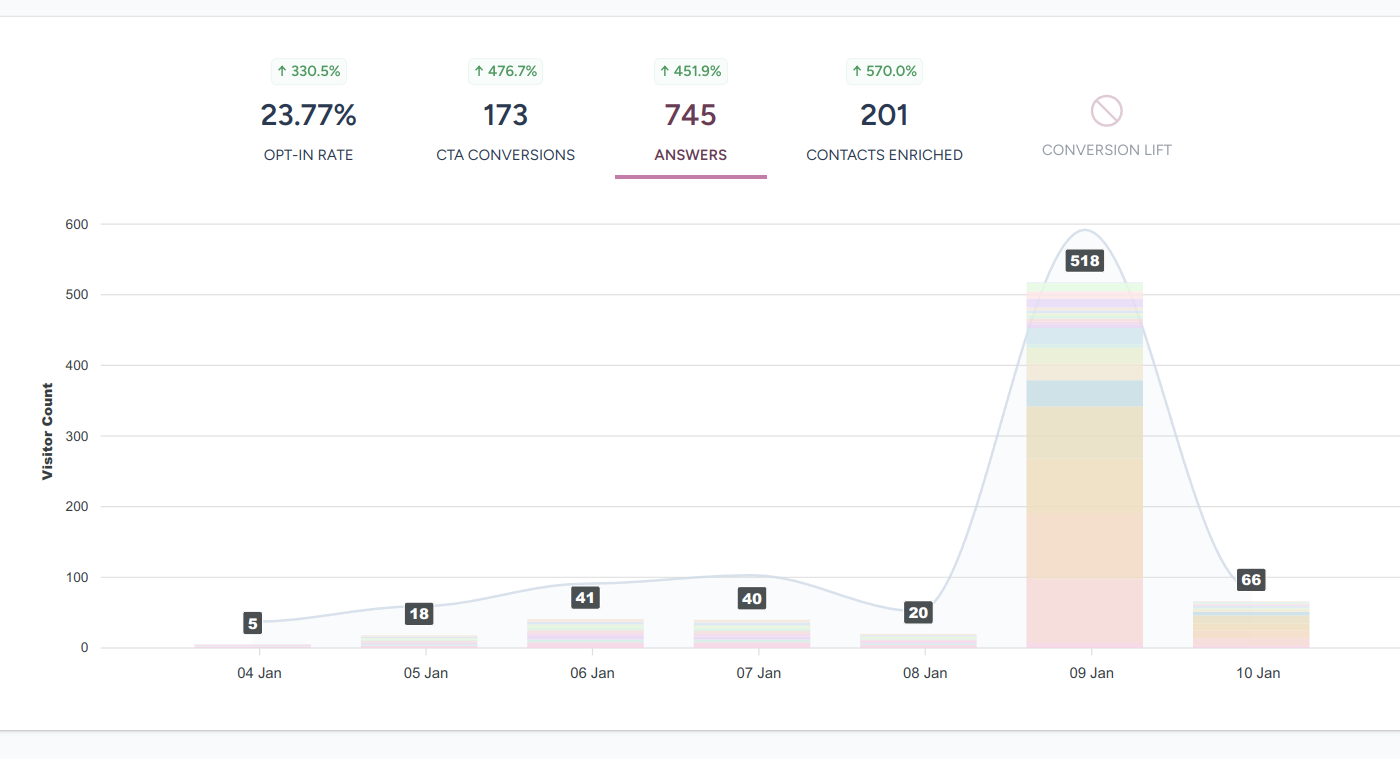Click the blue segment in the 09 Jan bar
This screenshot has width=1400, height=759.
pos(1084,393)
